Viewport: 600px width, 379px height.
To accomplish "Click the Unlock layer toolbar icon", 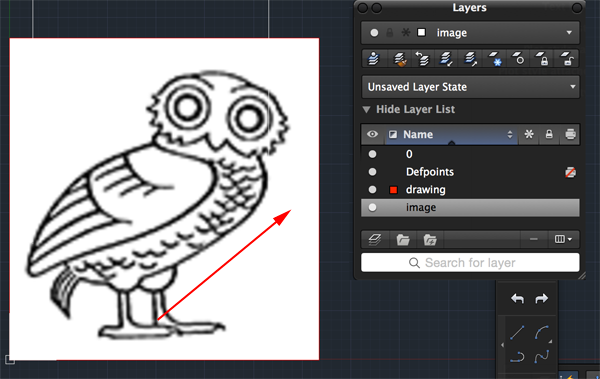I will coord(567,59).
